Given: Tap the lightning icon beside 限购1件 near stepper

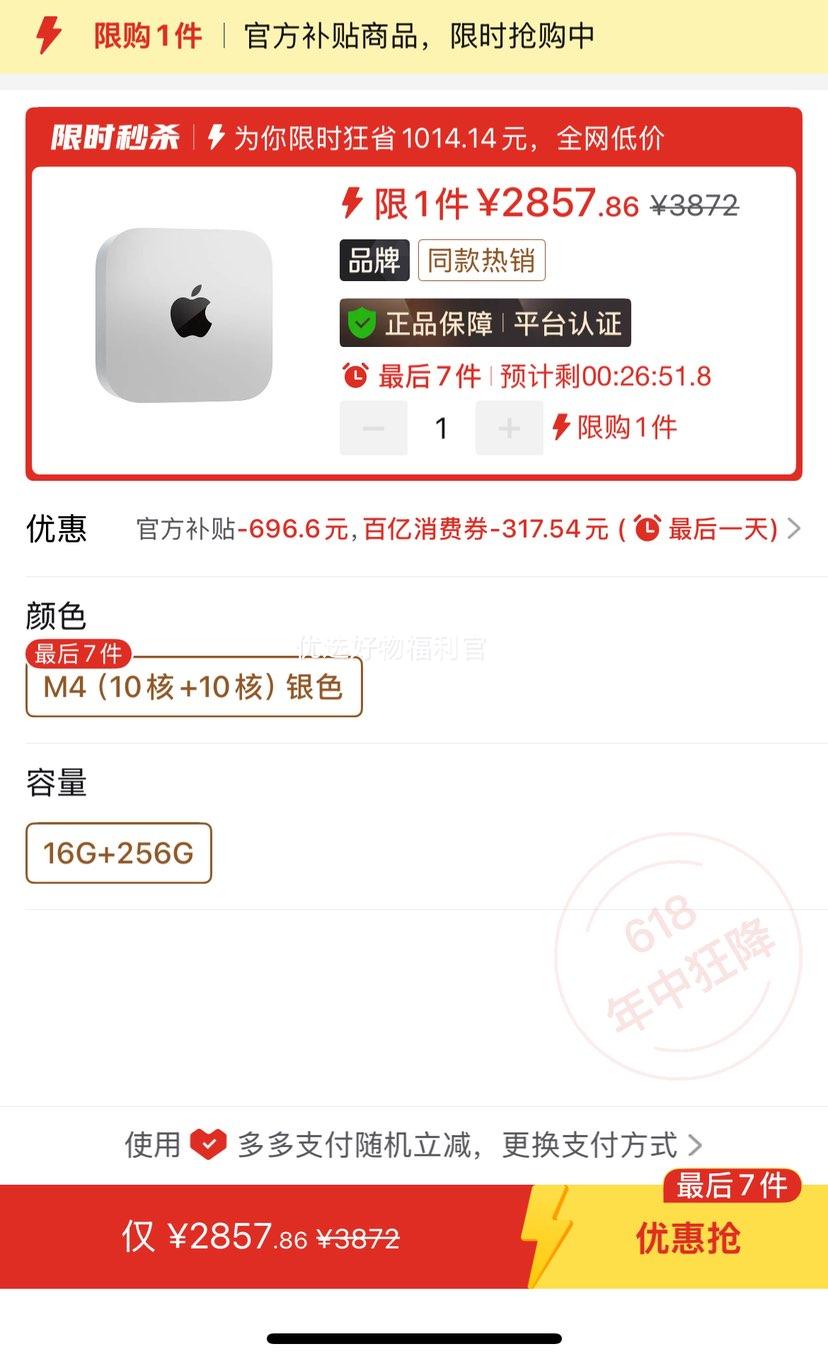Looking at the screenshot, I should click(561, 427).
